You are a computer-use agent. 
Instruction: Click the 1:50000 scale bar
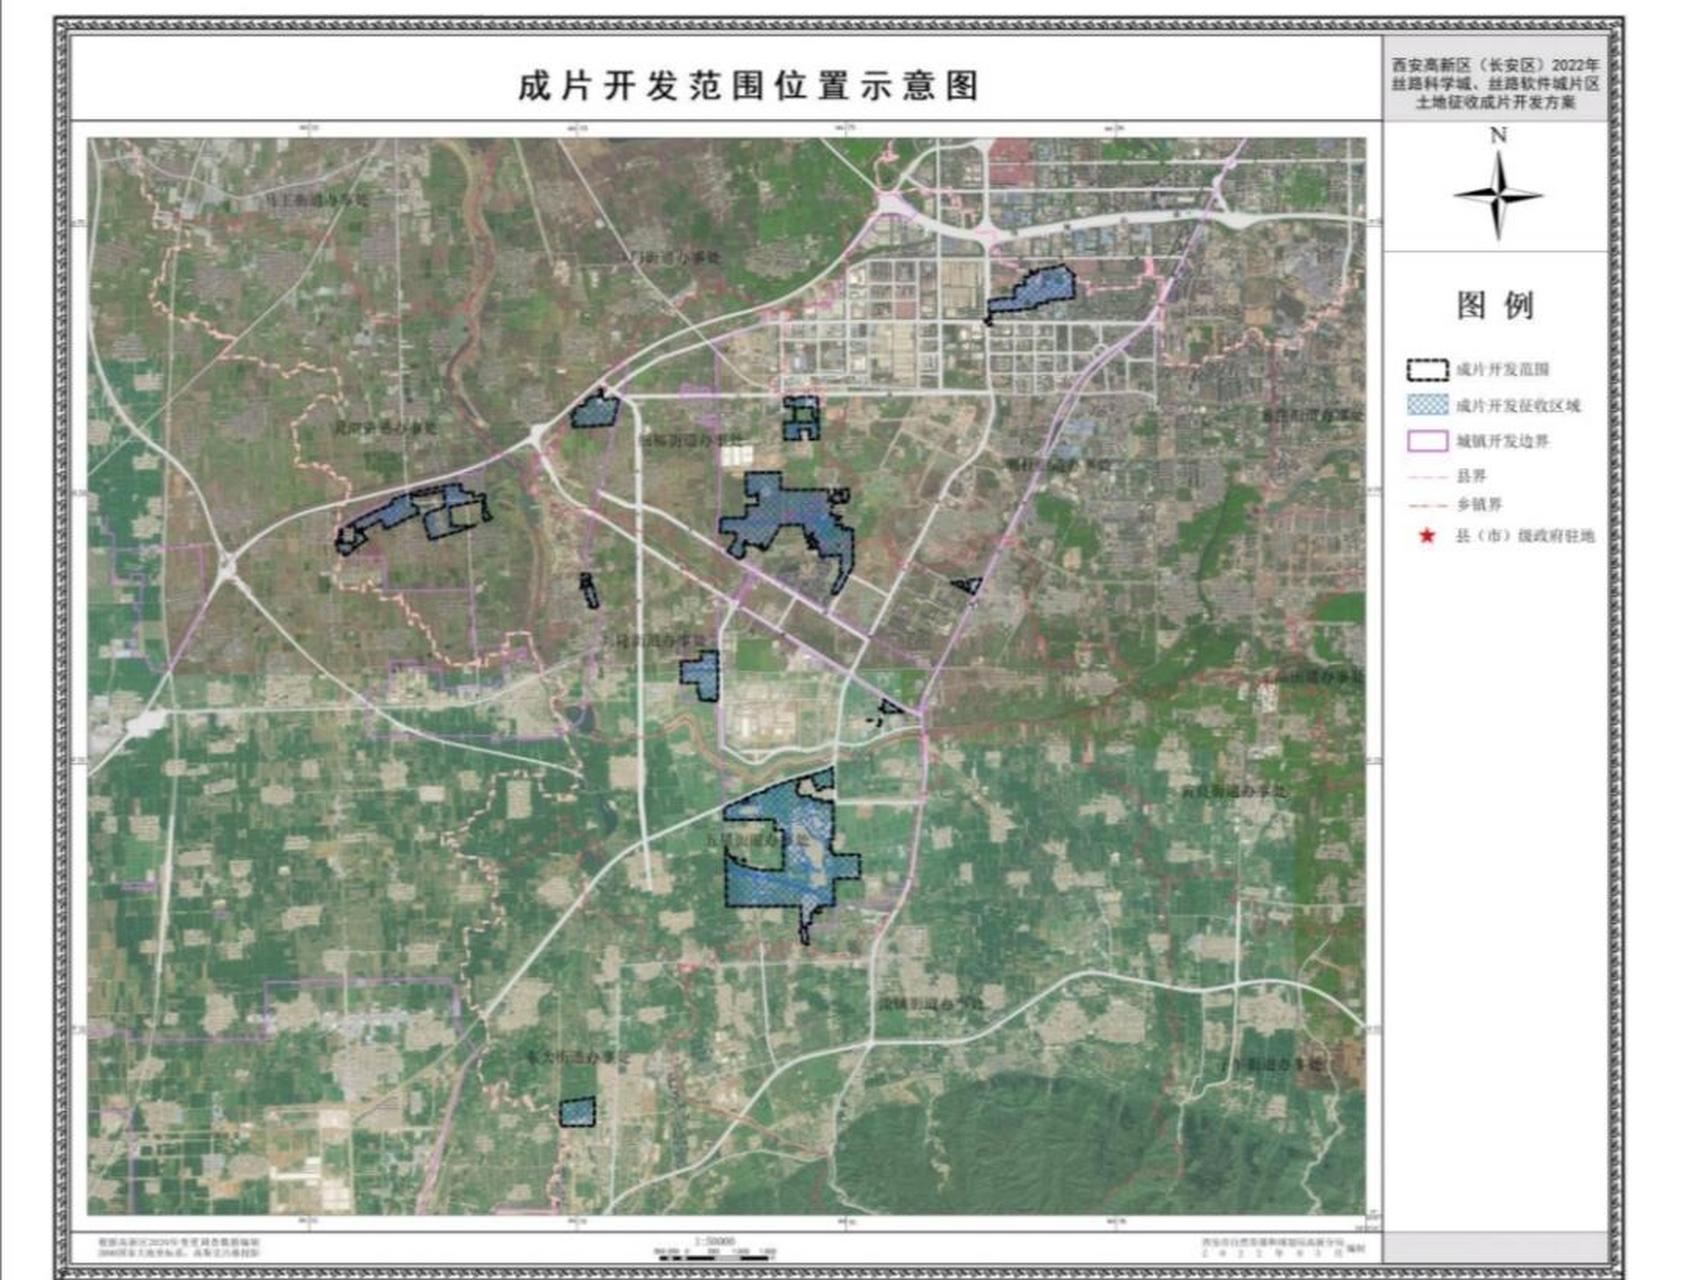click(x=714, y=1248)
